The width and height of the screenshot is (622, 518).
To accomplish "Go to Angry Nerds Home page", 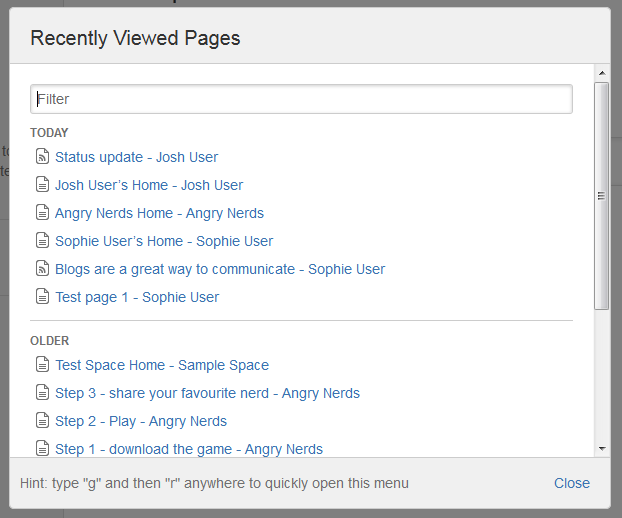I will point(159,213).
